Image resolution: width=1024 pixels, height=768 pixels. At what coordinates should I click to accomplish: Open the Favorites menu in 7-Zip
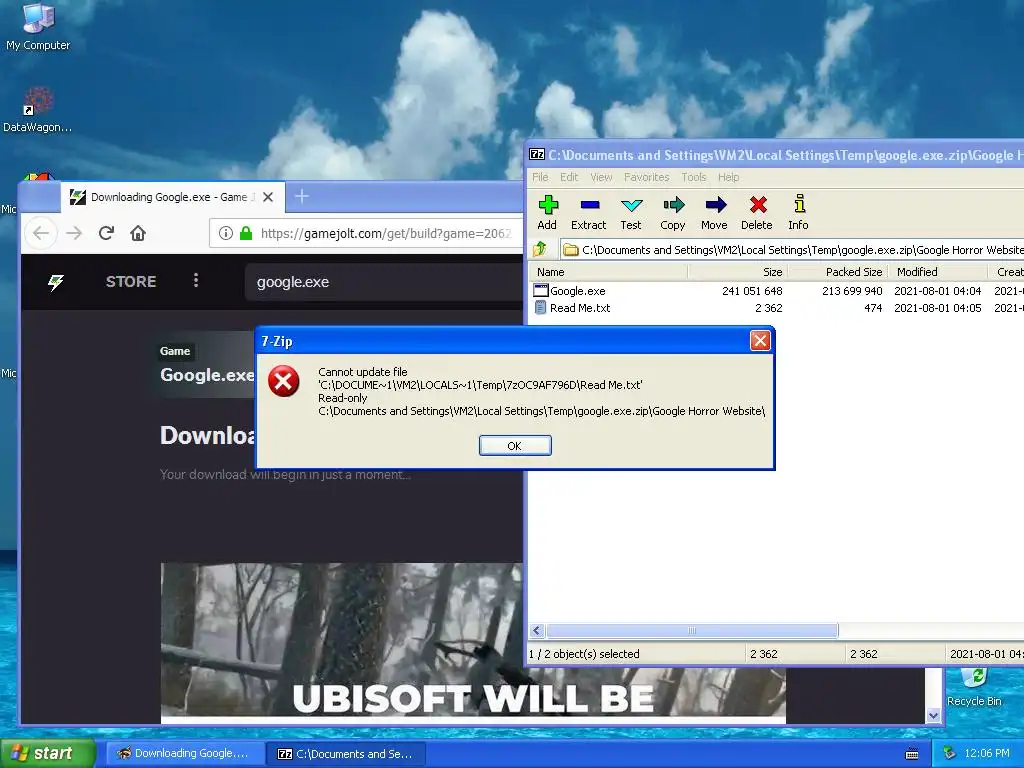(647, 177)
